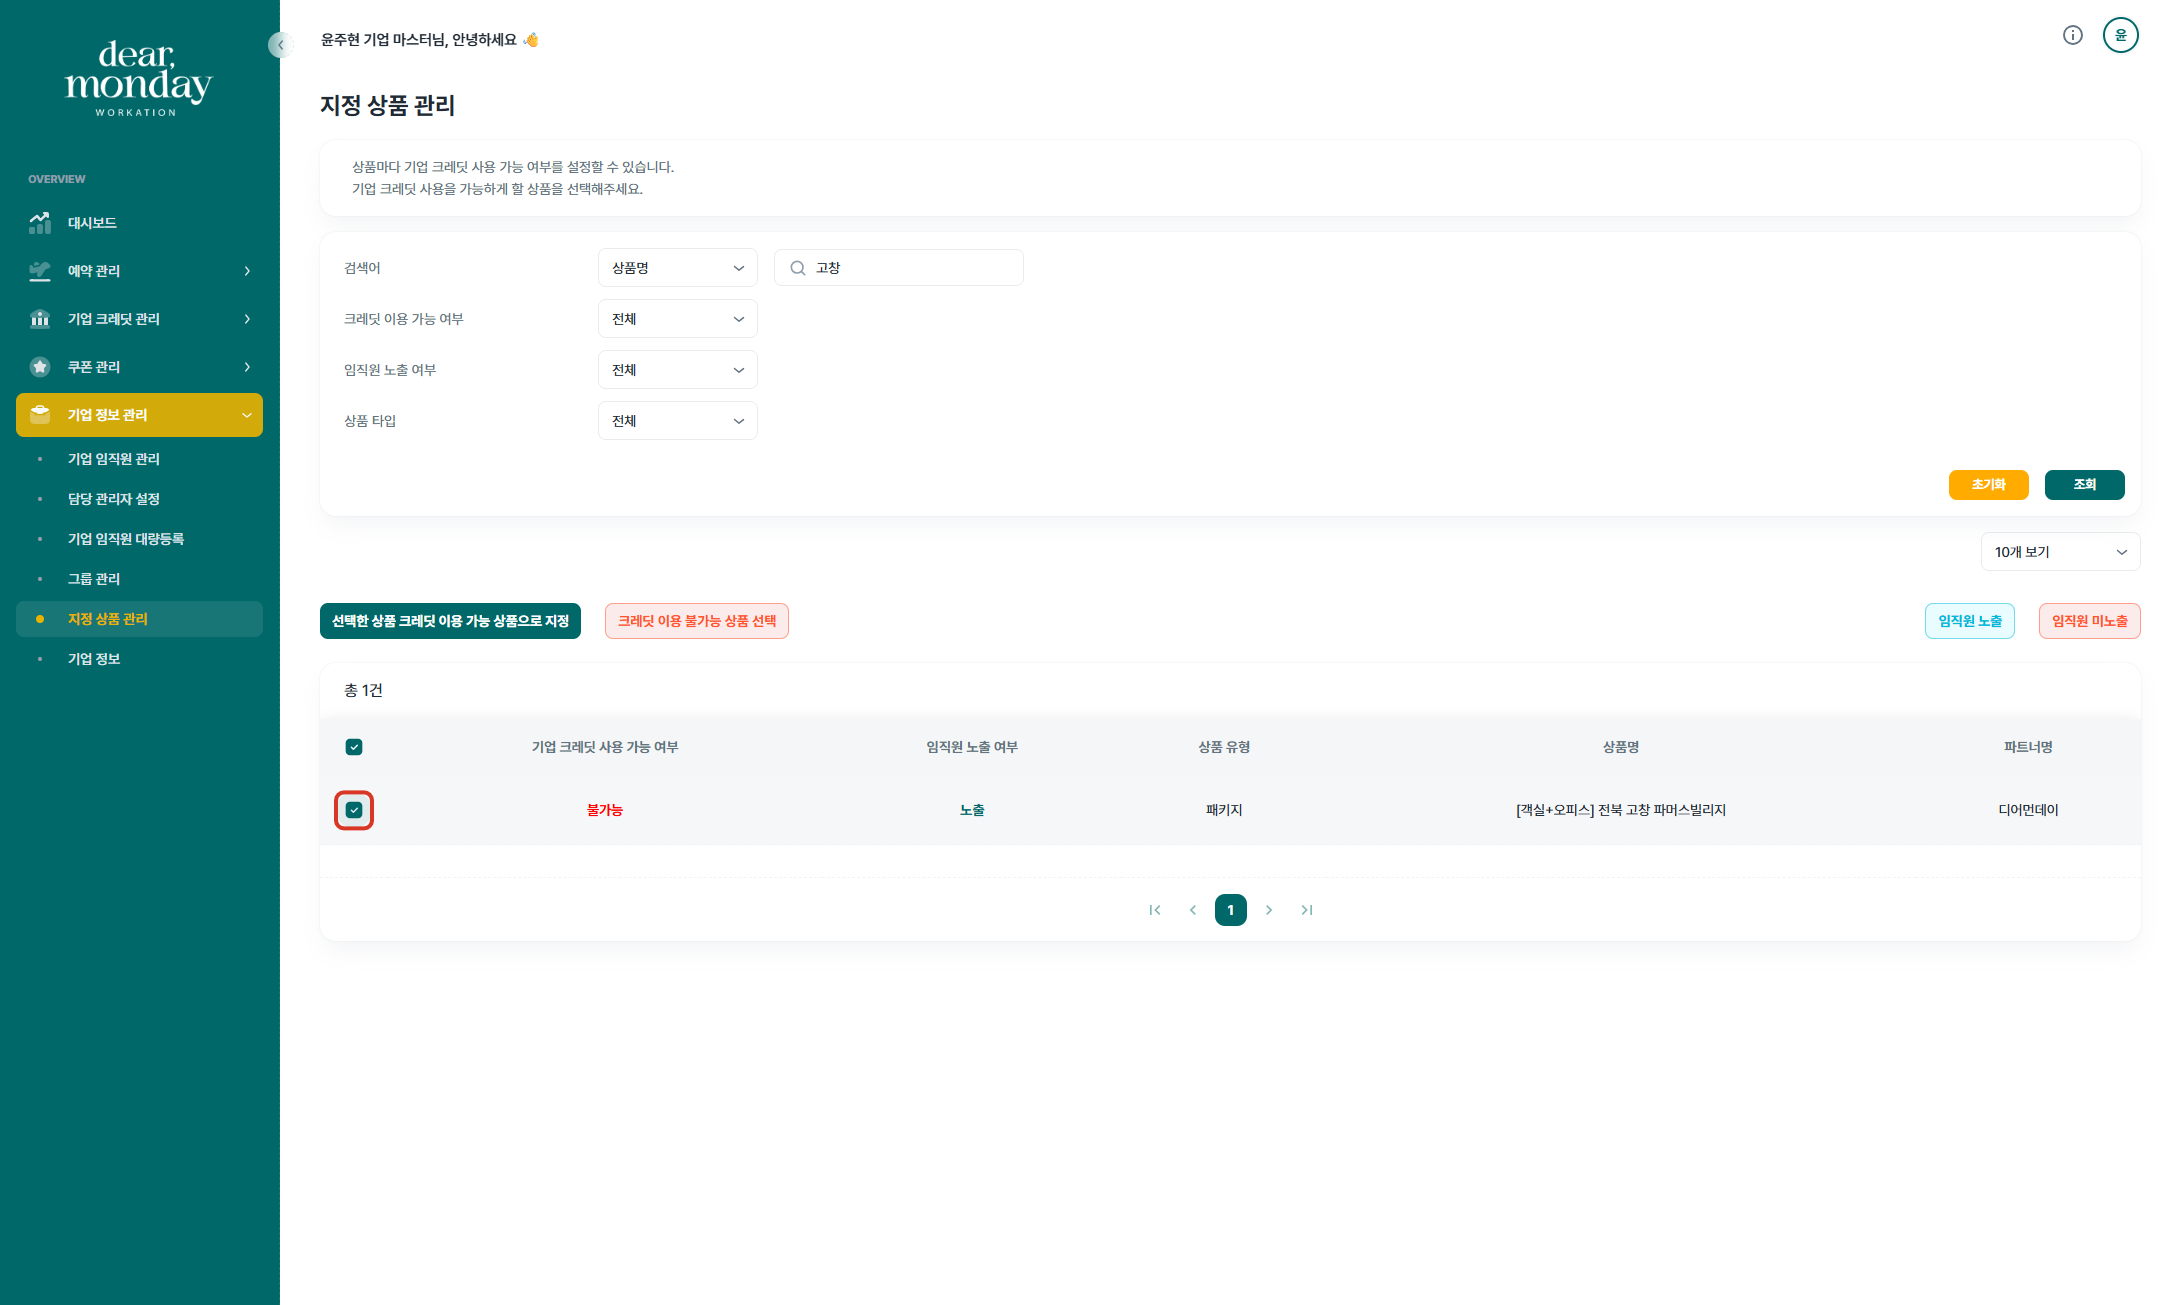Open the 10개 보기 page size dropdown
Screen dimensions: 2181x1305
(x=2059, y=552)
